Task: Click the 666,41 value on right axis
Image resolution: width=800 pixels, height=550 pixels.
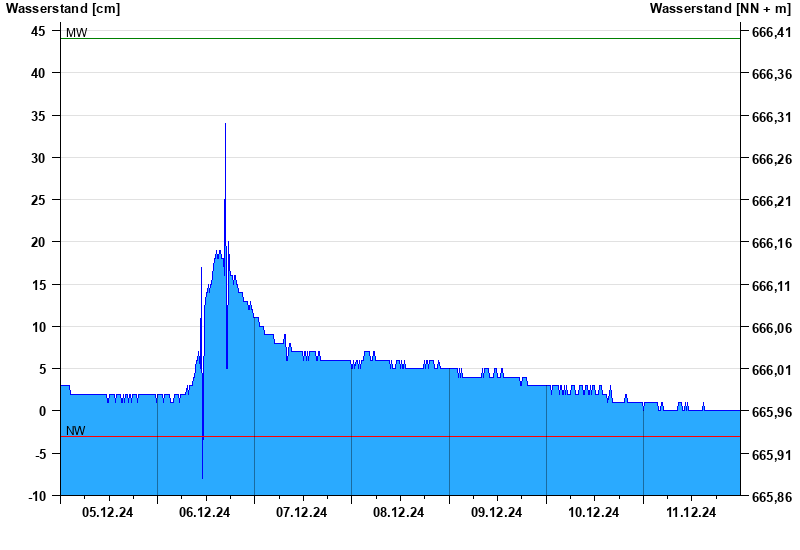Action: click(771, 32)
